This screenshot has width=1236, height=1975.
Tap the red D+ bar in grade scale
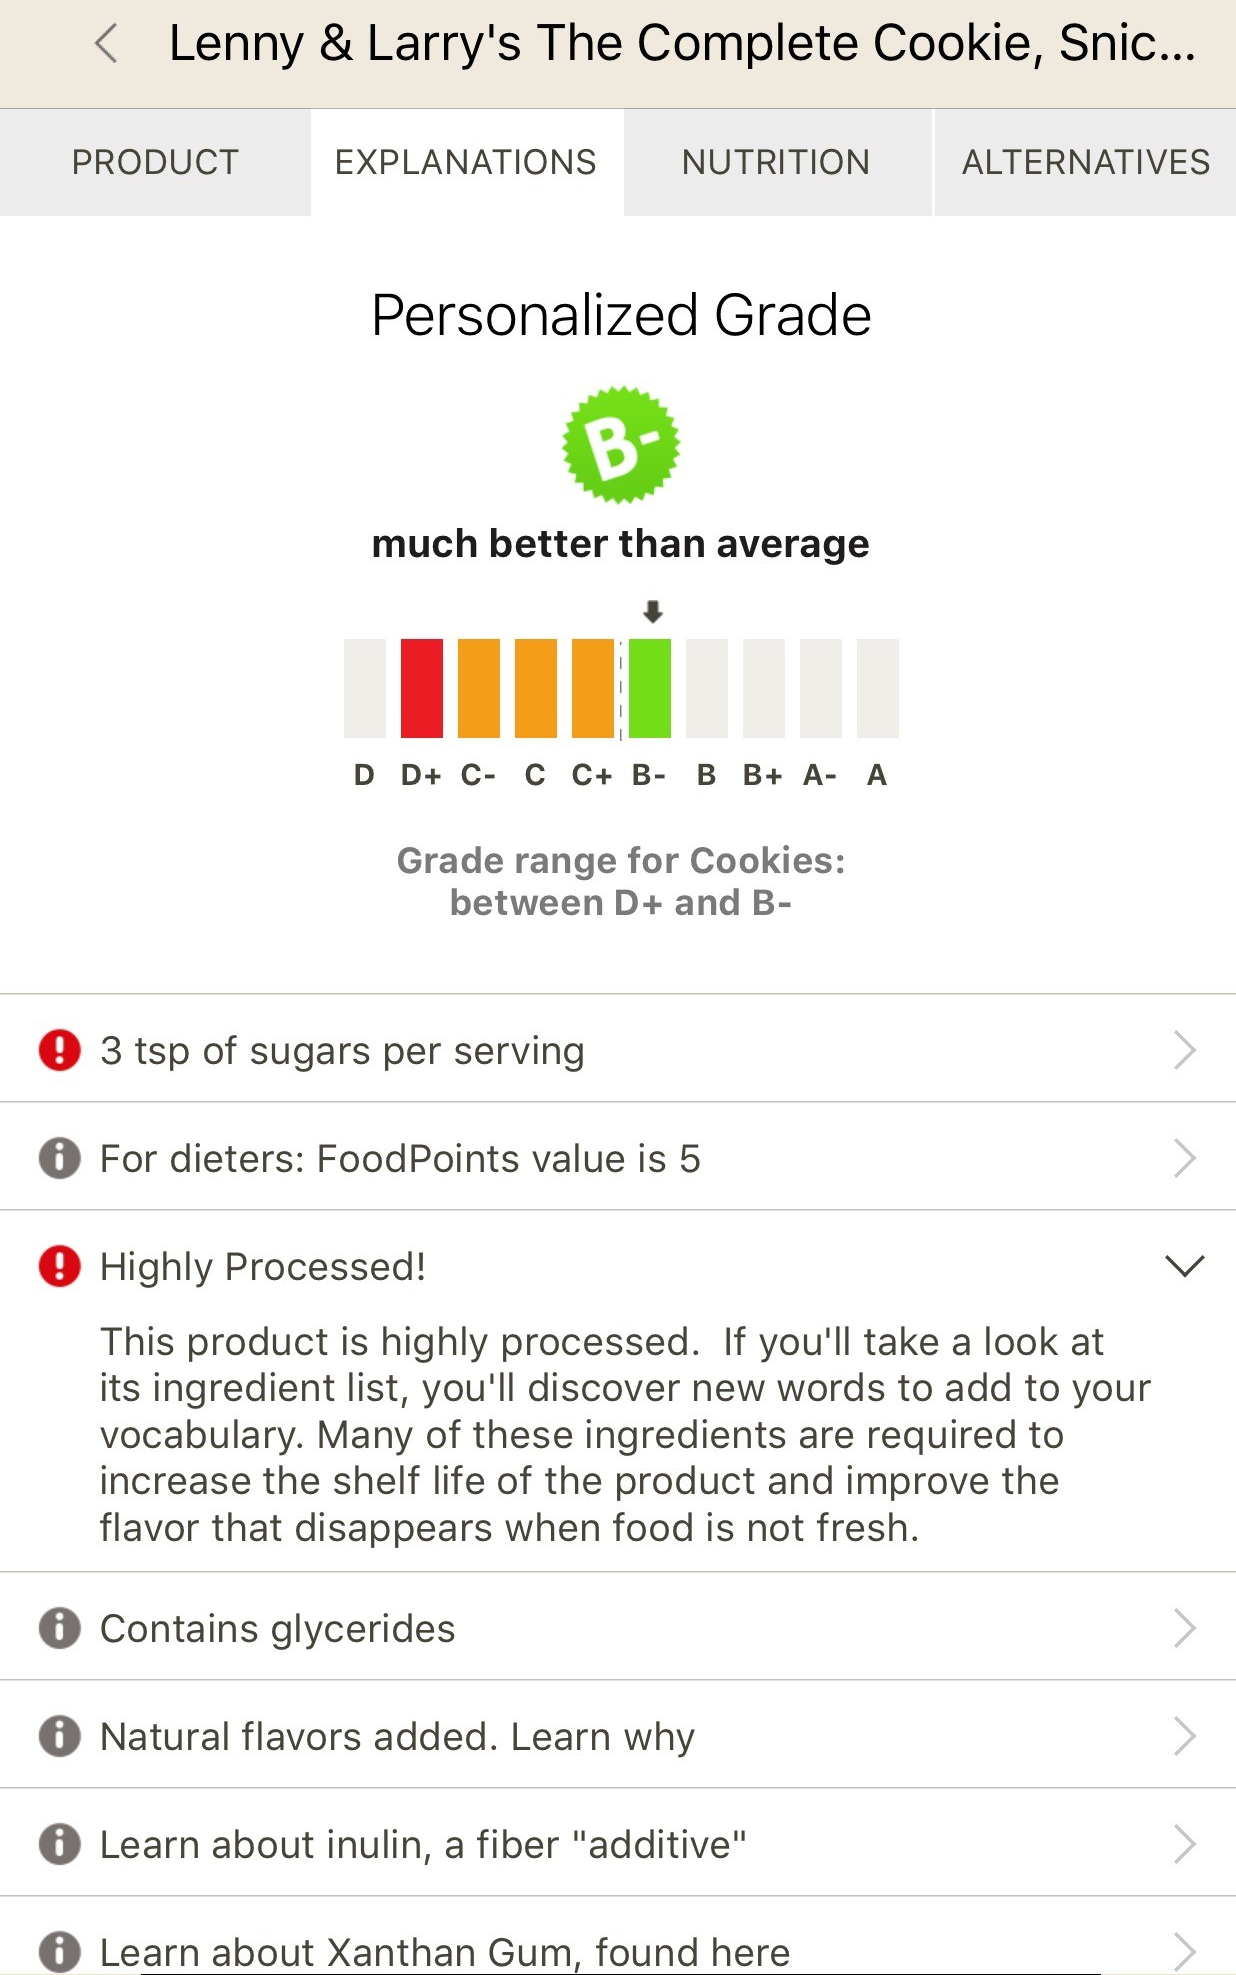point(422,688)
